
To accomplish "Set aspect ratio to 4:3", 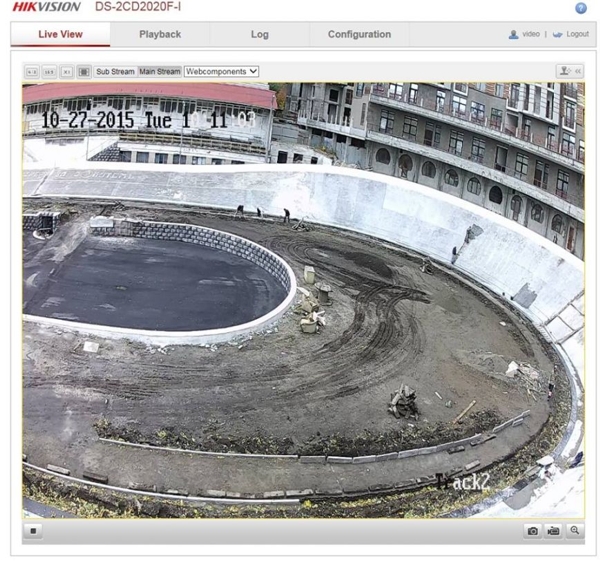I will 32,72.
